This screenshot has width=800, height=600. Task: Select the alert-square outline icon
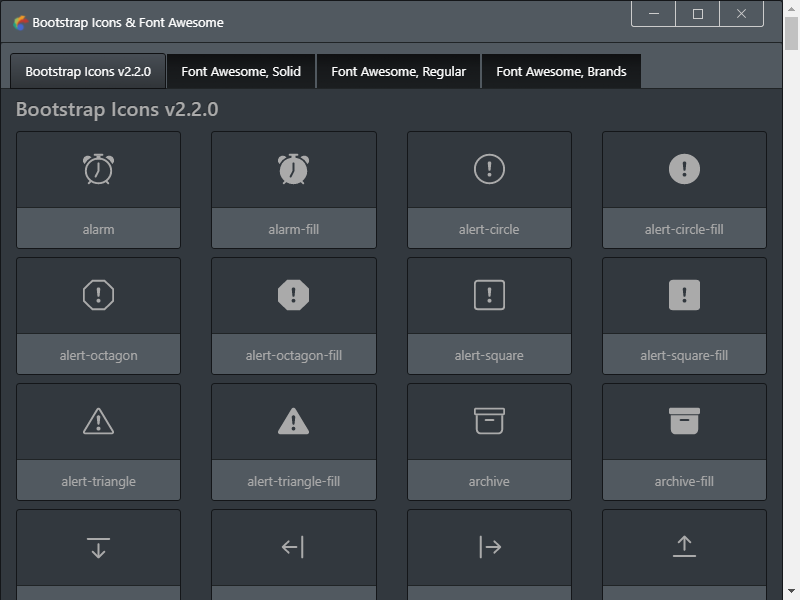tap(489, 295)
